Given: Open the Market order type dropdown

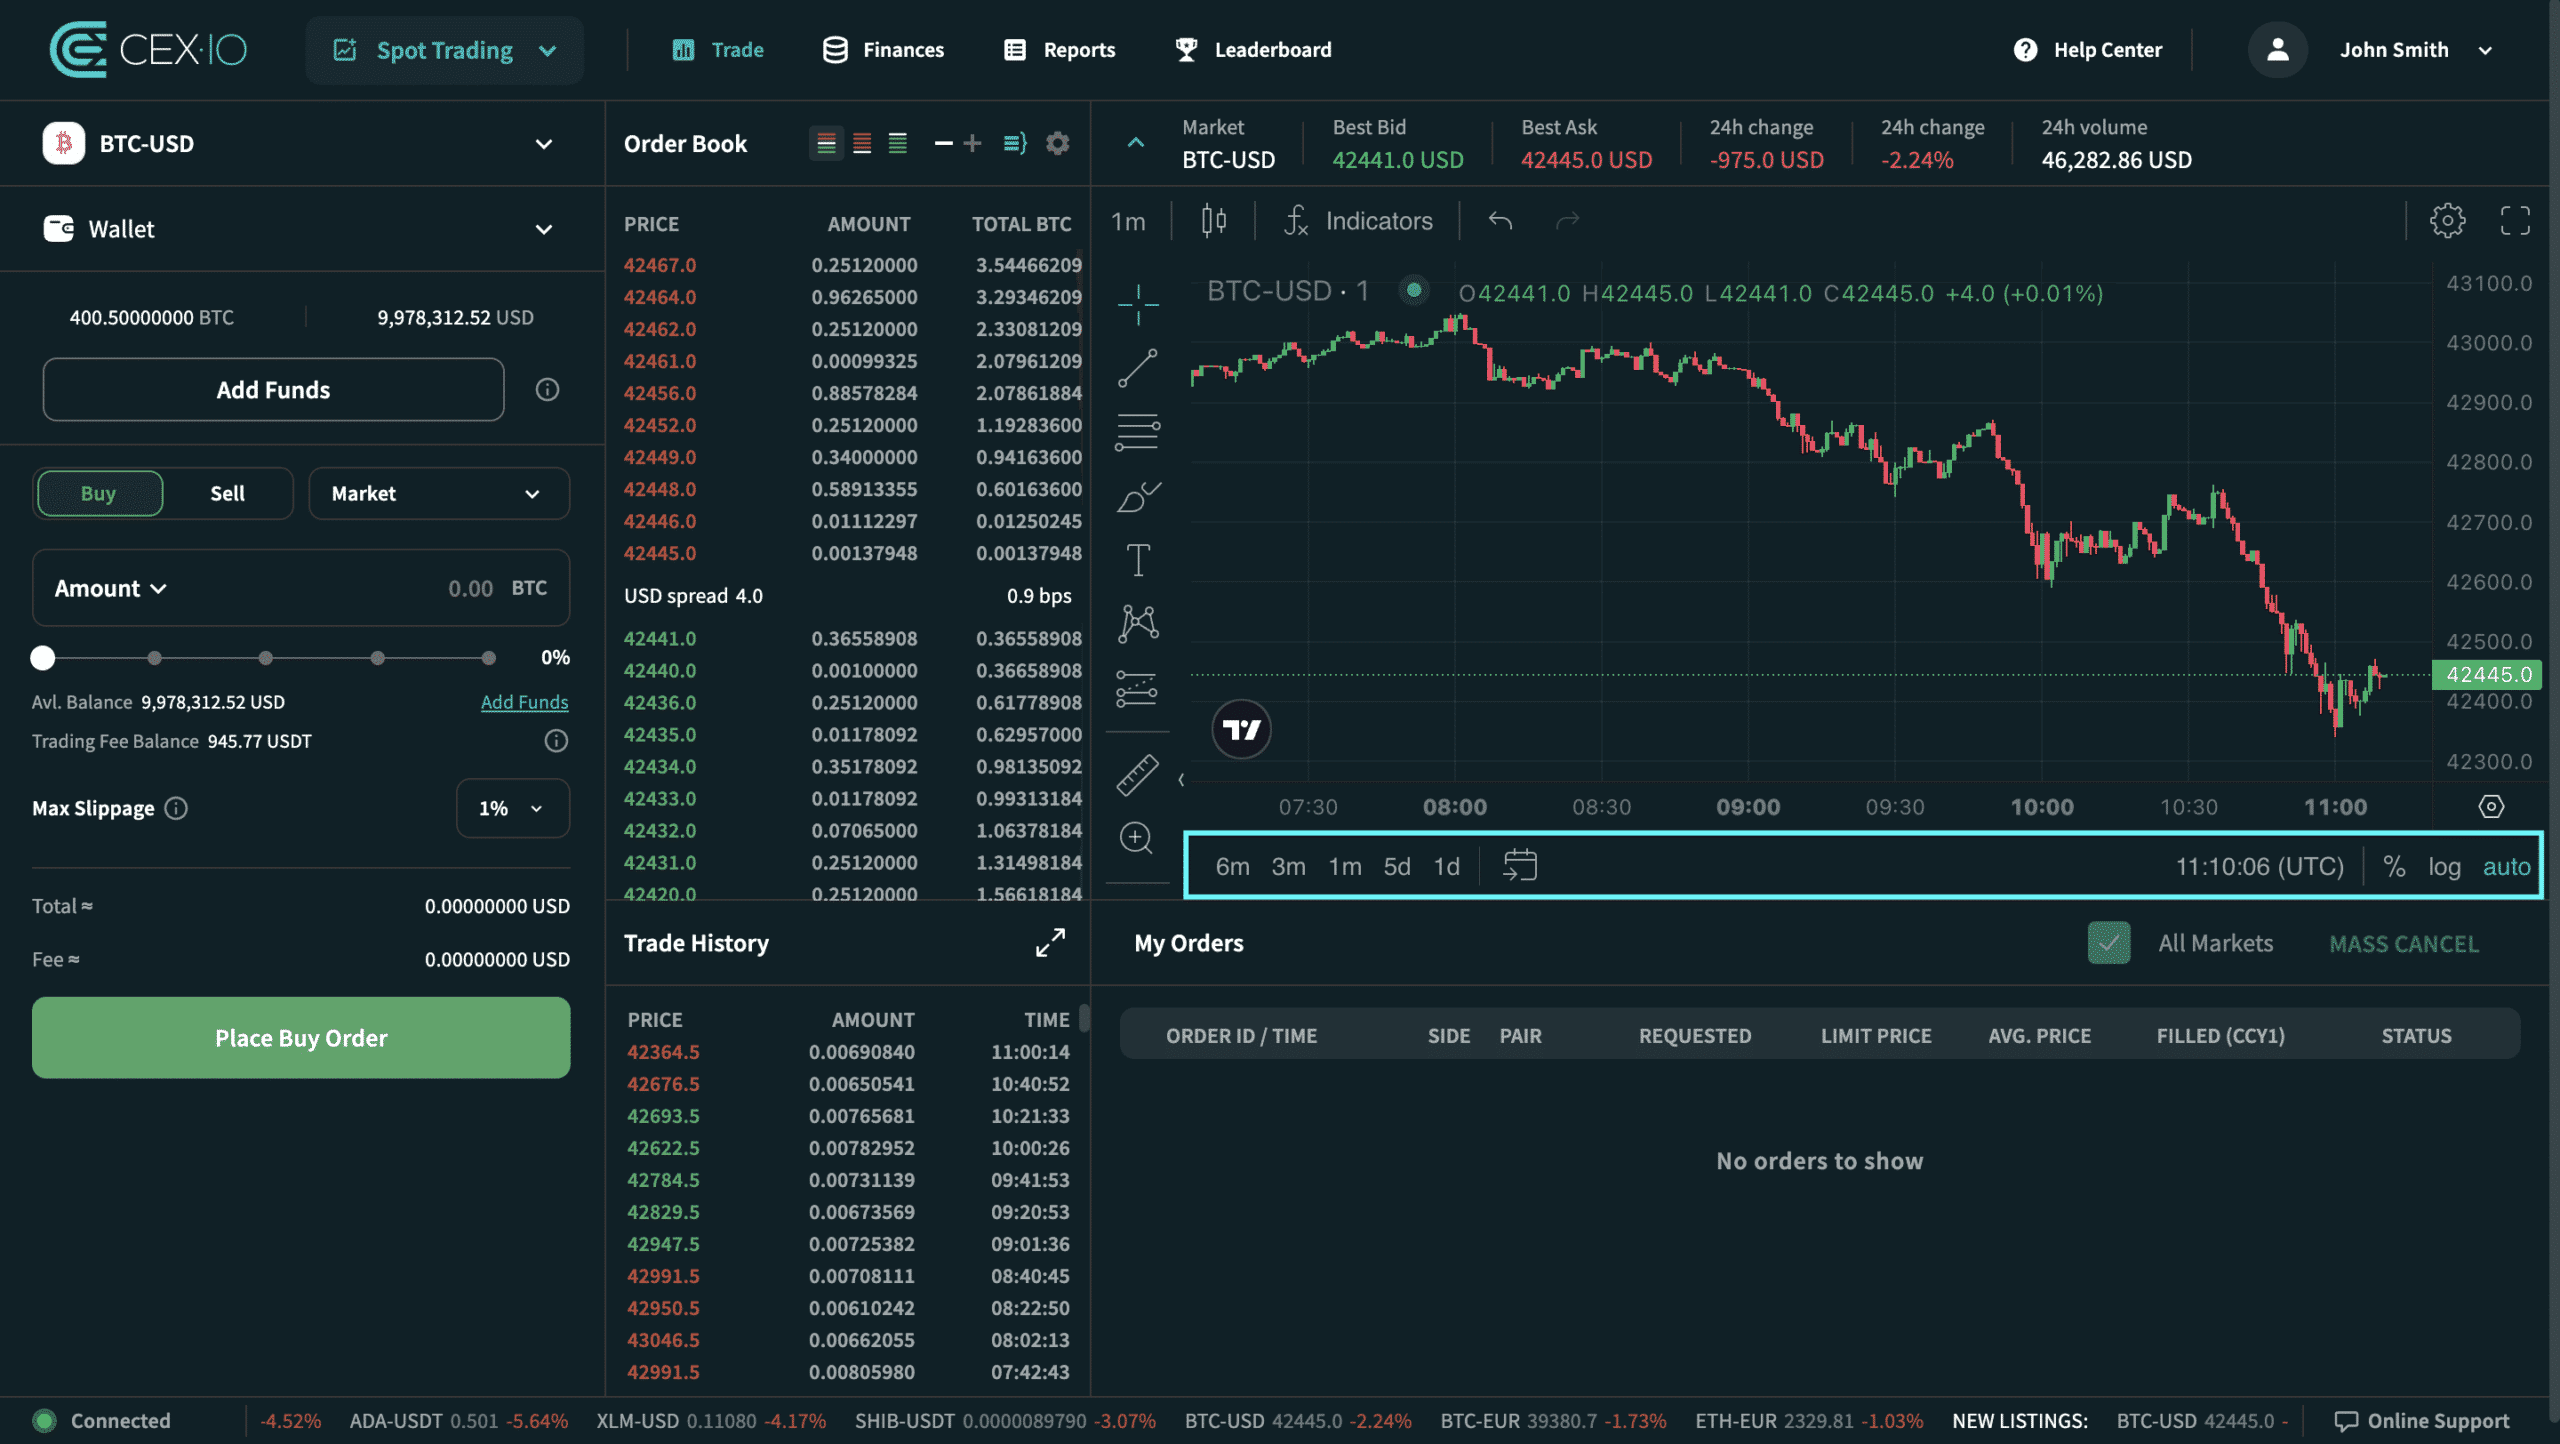Looking at the screenshot, I should coord(439,493).
